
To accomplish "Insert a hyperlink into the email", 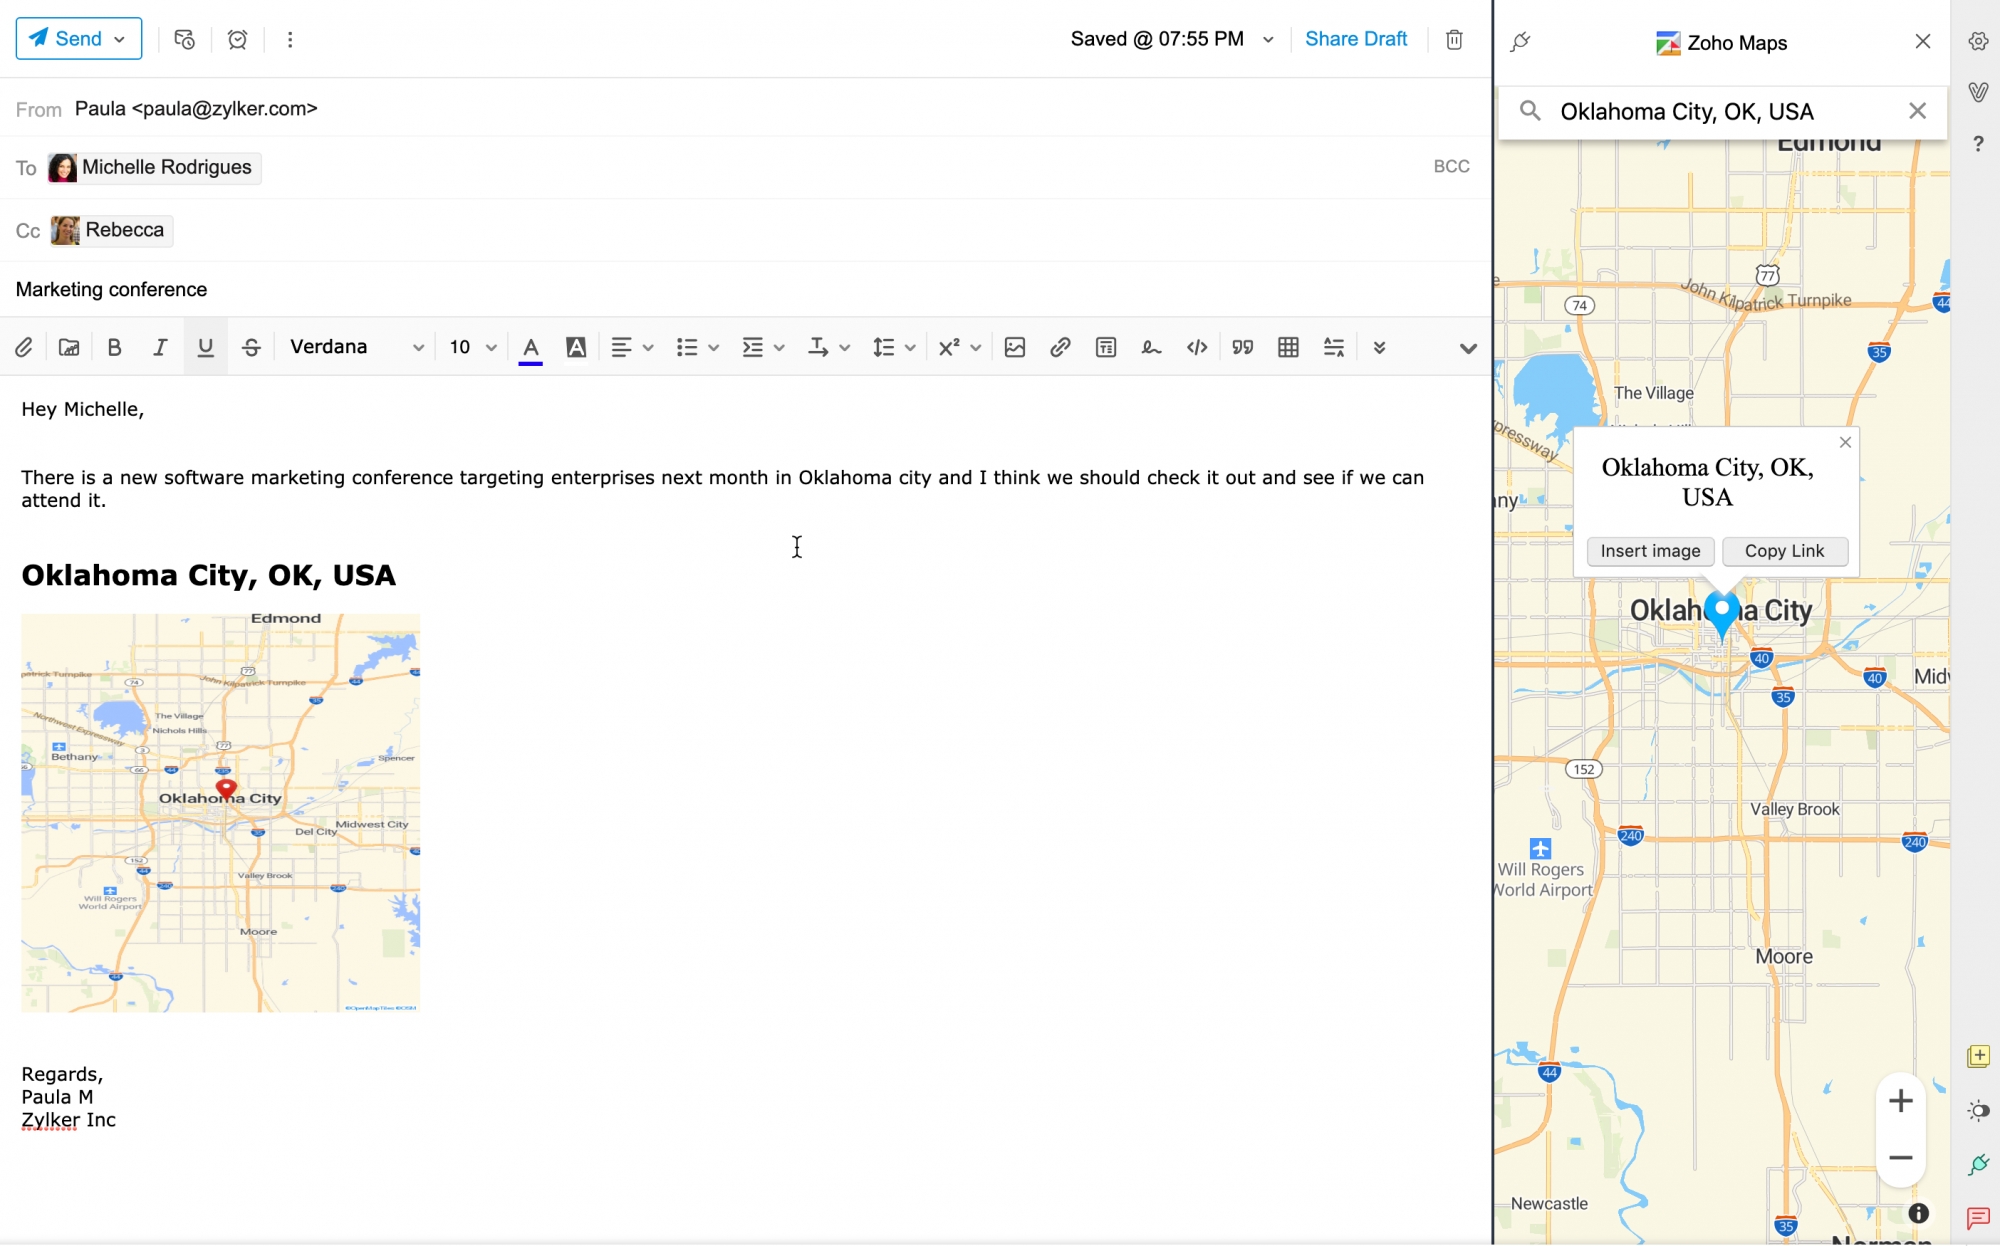I will click(1059, 347).
